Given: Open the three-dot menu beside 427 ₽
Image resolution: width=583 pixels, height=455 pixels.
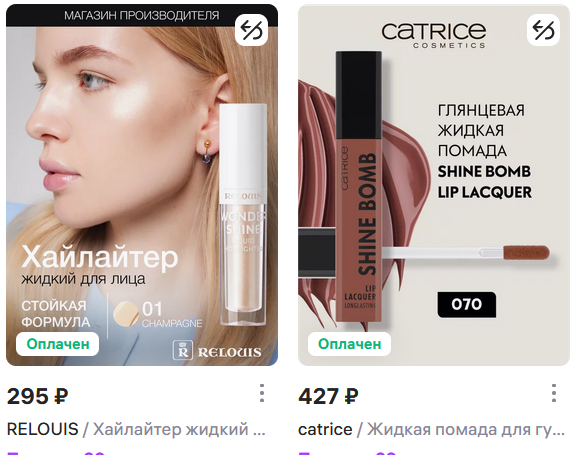Looking at the screenshot, I should click(x=554, y=393).
